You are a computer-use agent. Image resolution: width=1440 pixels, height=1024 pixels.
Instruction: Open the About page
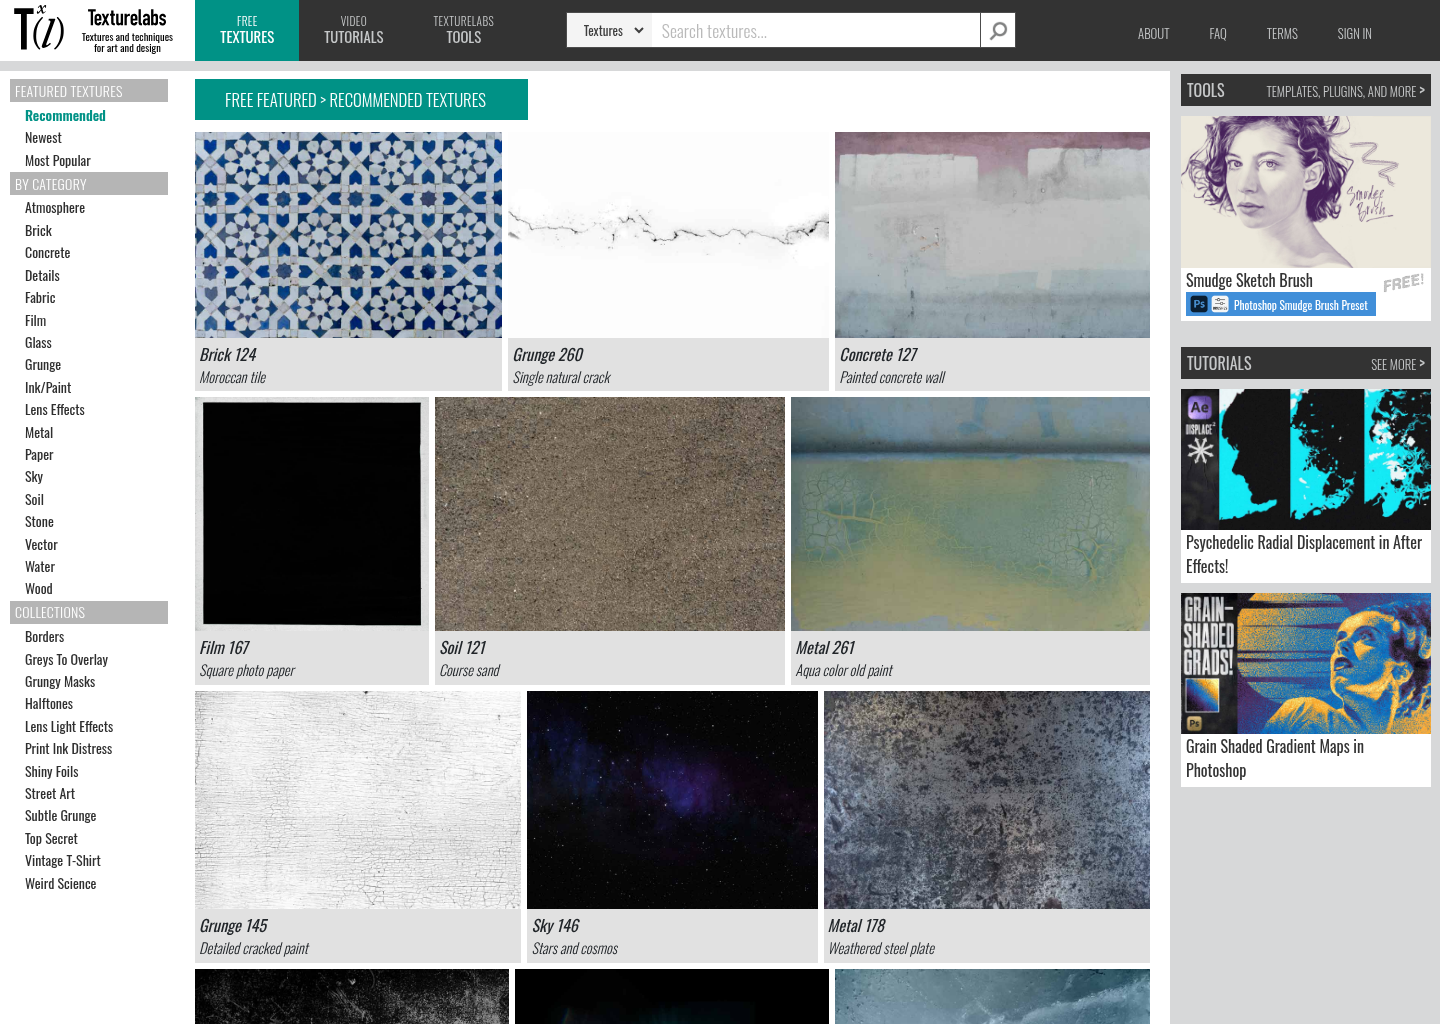1153,33
